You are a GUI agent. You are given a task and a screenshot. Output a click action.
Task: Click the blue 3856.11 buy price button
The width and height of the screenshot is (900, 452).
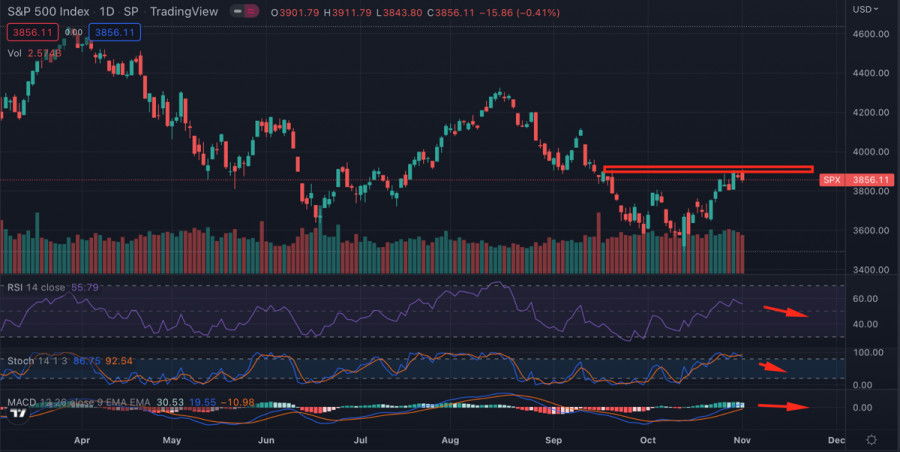114,32
